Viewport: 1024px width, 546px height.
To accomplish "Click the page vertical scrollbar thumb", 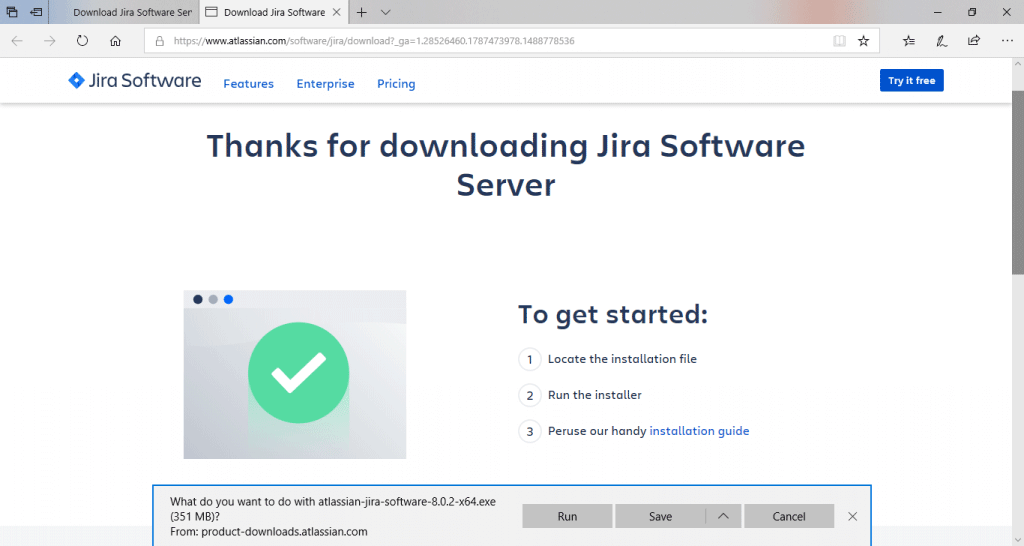I will coord(1017,183).
